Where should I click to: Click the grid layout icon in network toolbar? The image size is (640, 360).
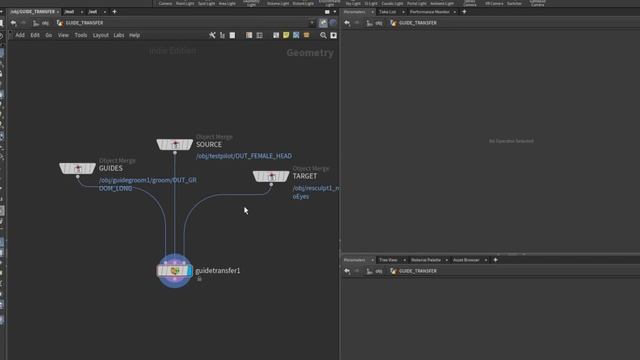(x=260, y=36)
